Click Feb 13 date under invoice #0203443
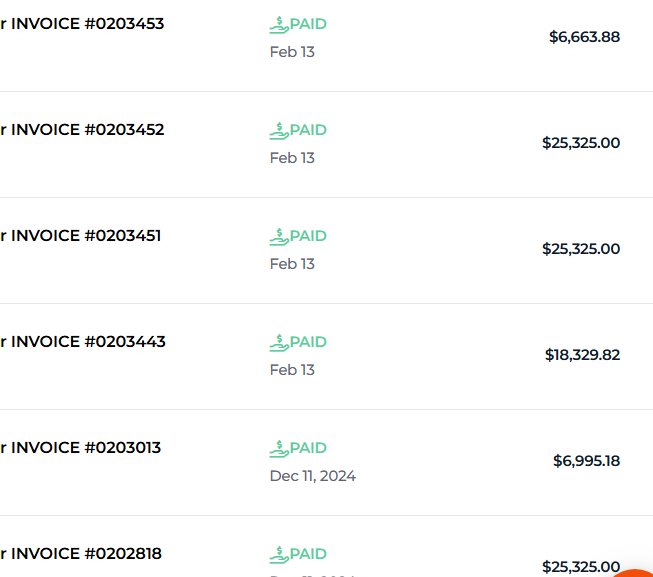The height and width of the screenshot is (577, 653). (x=292, y=370)
